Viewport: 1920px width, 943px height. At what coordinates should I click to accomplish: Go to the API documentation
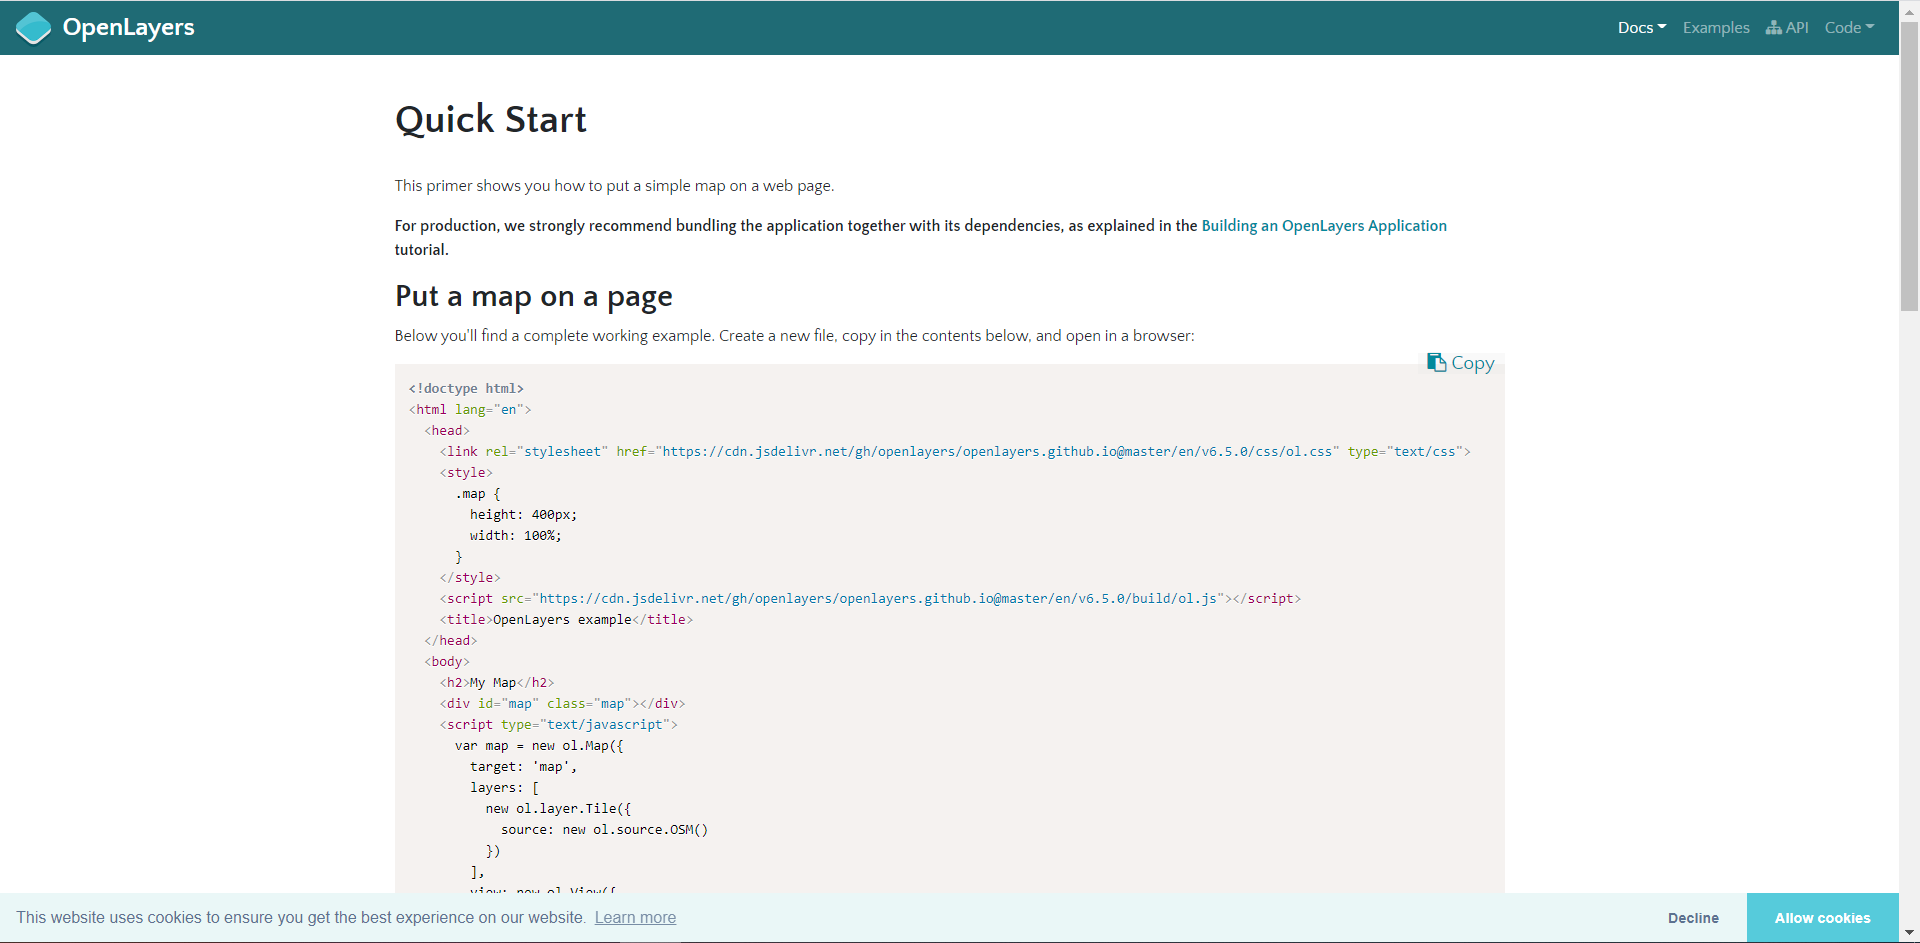1787,28
